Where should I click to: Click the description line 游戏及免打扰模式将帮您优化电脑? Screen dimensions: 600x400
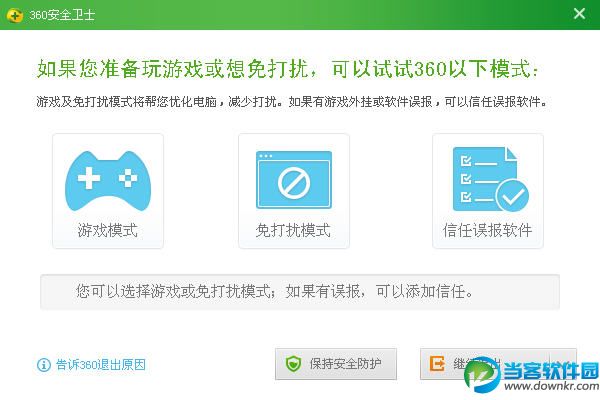292,102
